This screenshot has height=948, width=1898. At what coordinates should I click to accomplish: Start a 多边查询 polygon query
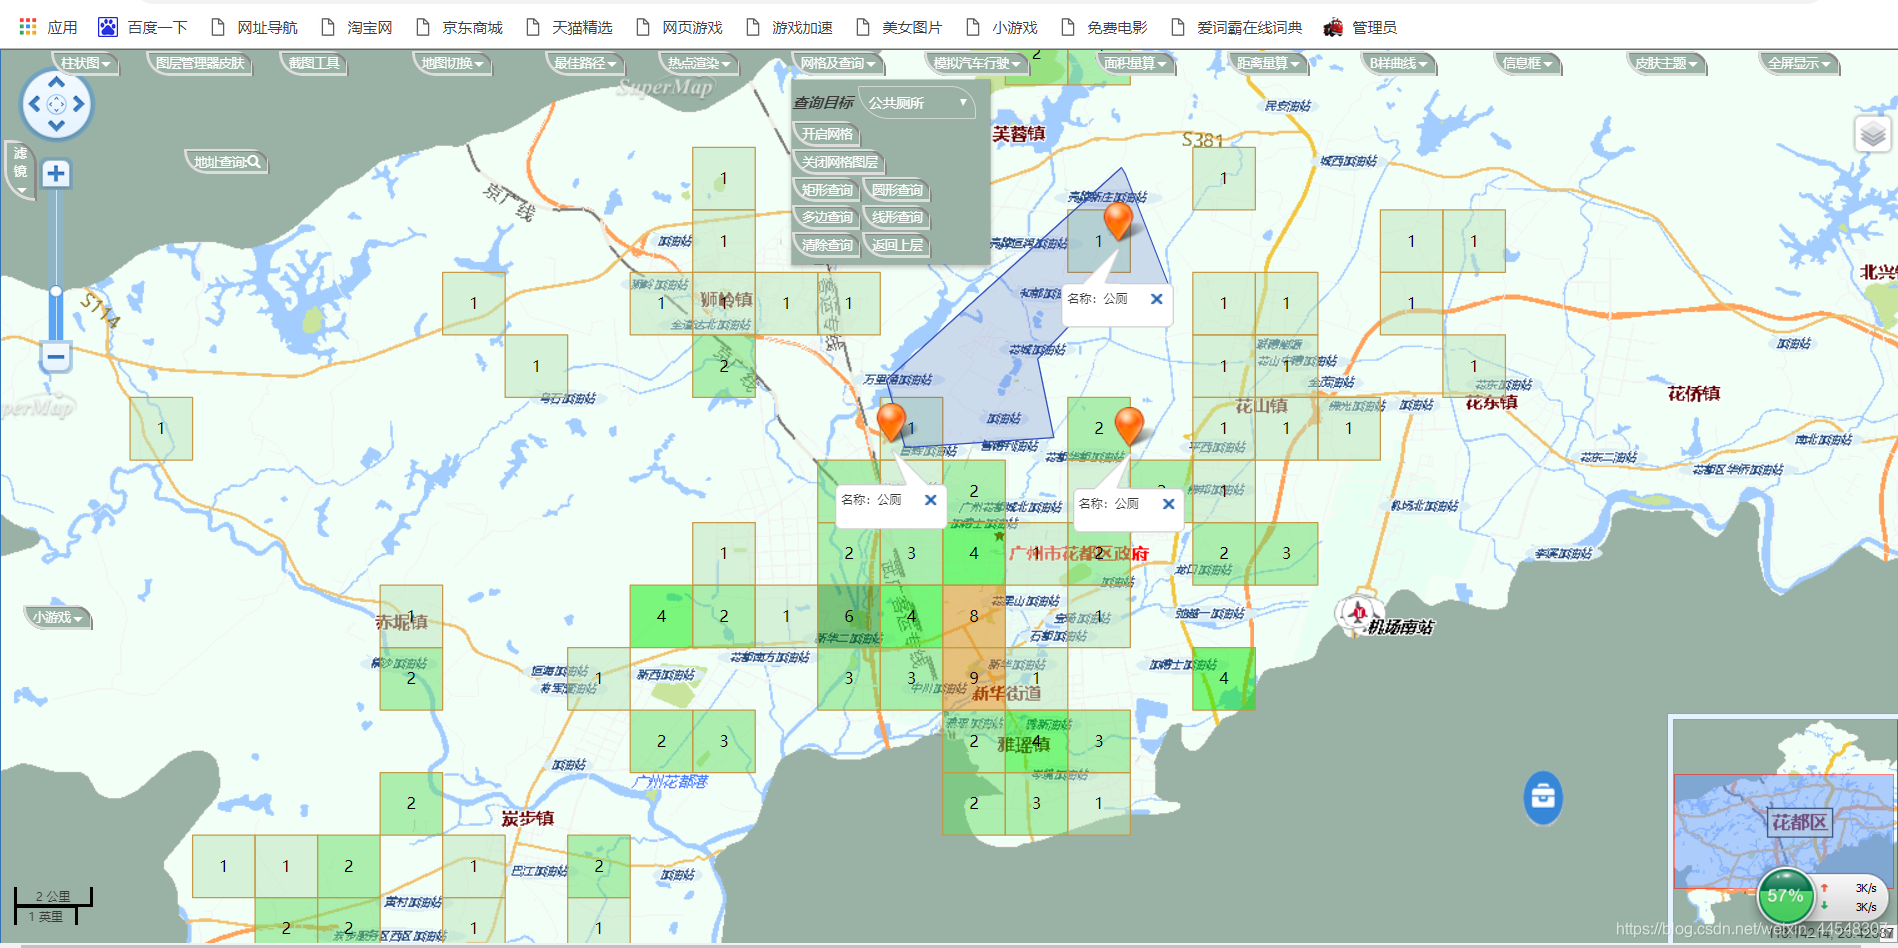tap(828, 217)
